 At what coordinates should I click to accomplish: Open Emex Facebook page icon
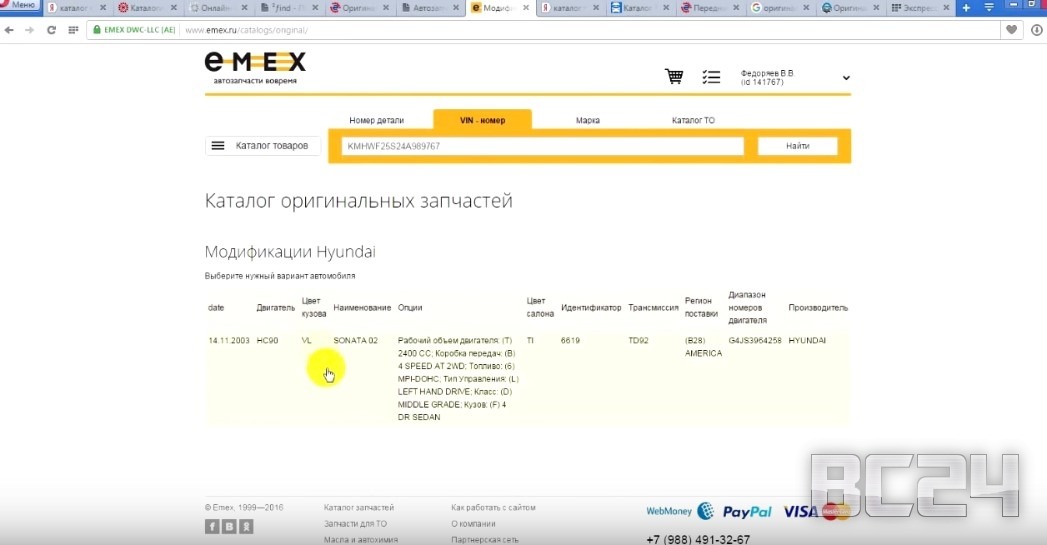click(212, 526)
